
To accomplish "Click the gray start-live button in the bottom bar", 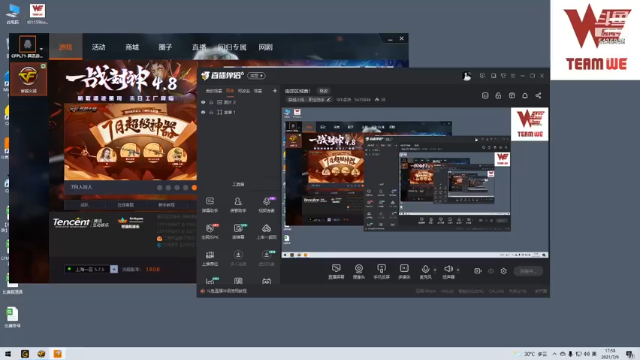I will point(528,271).
